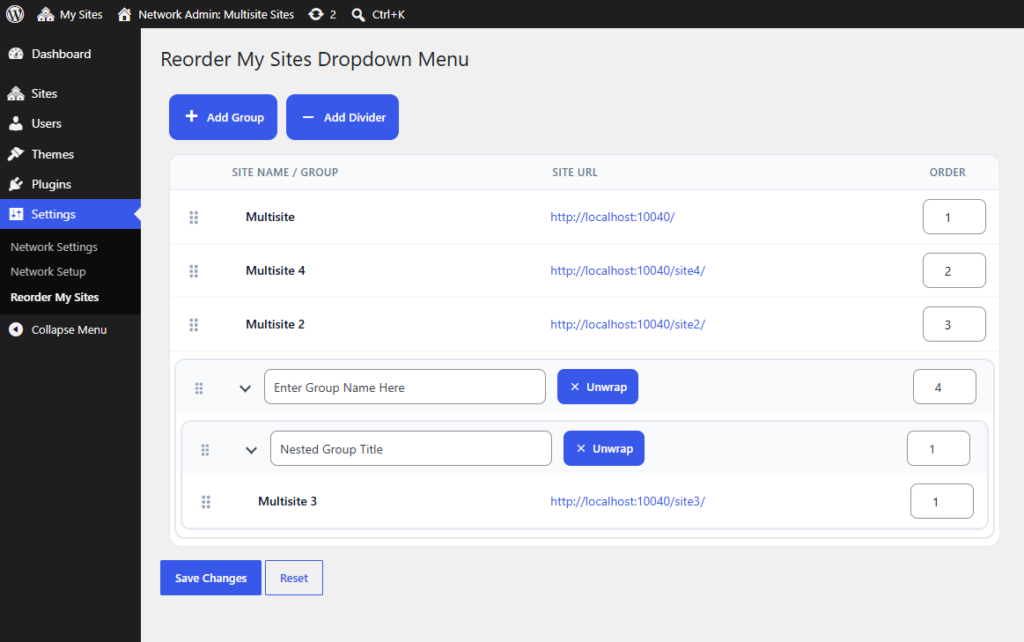Click the Reset button
This screenshot has width=1024, height=642.
click(x=294, y=577)
